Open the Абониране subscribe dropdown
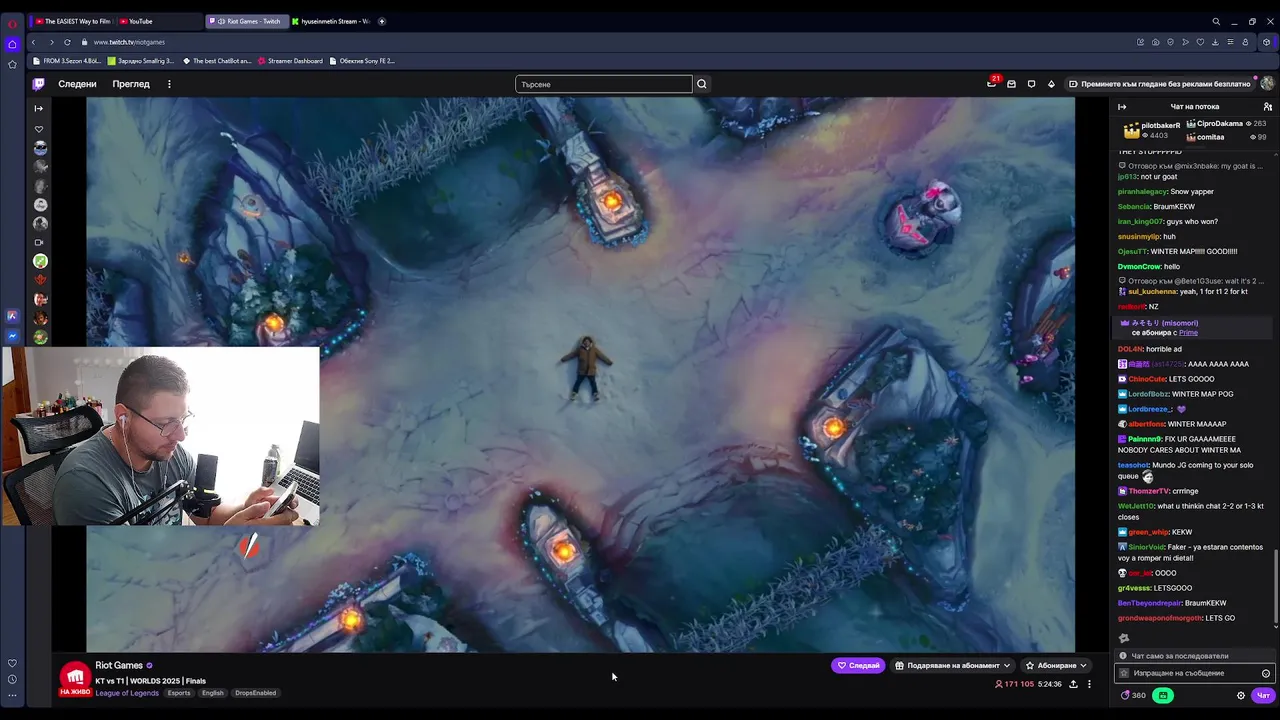 [x=1056, y=665]
